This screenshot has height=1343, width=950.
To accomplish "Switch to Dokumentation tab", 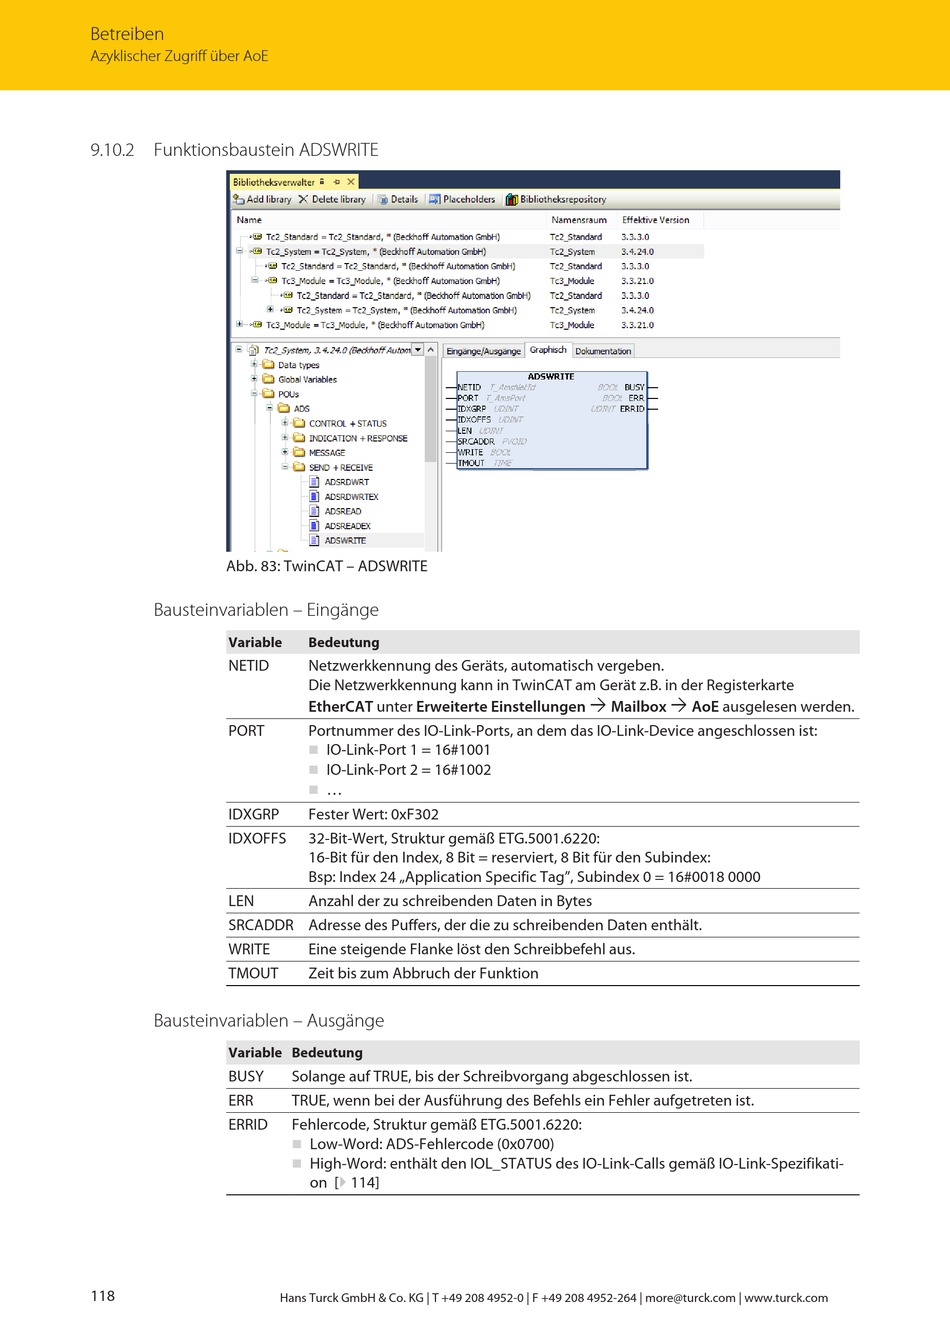I will (x=603, y=351).
